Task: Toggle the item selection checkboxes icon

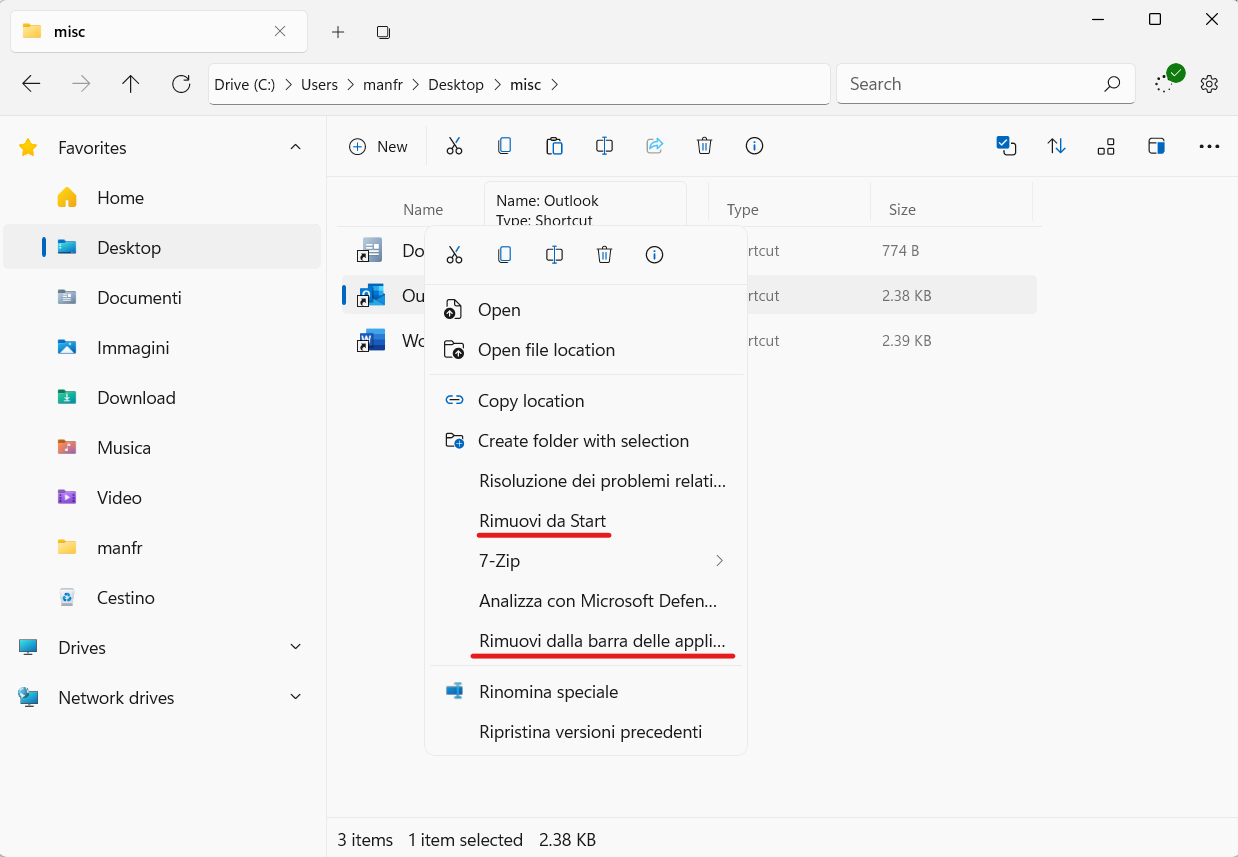Action: (1006, 146)
